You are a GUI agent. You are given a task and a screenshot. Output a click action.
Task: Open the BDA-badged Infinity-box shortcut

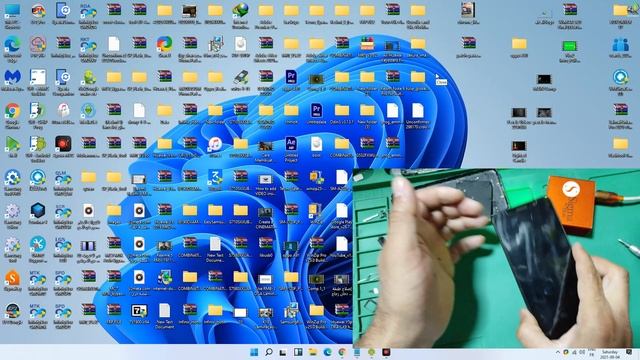coord(89,11)
